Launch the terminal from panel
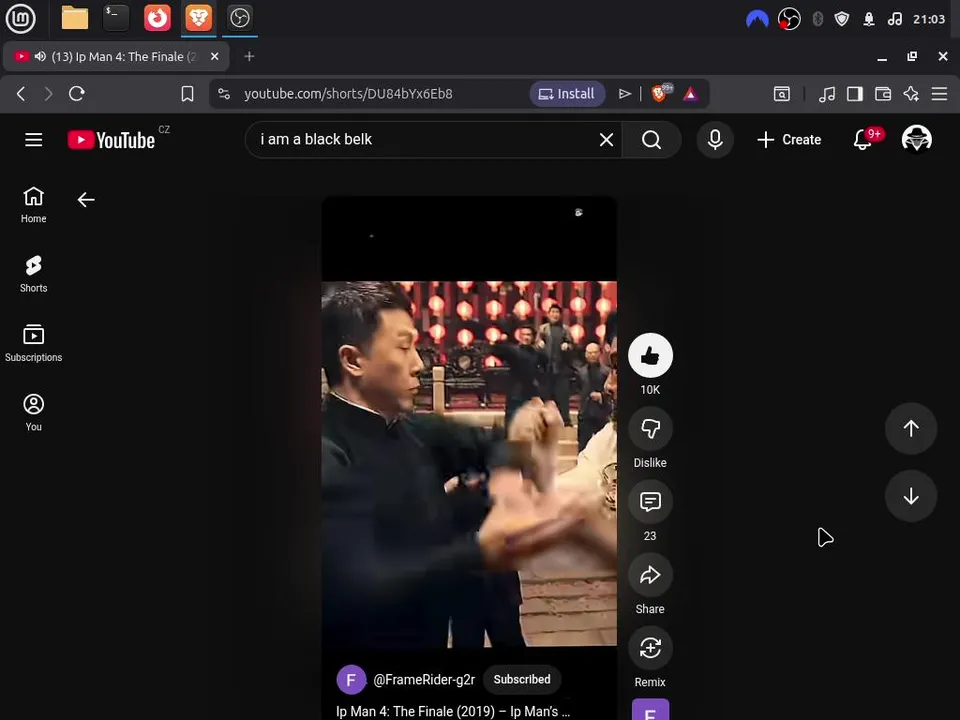Image resolution: width=960 pixels, height=720 pixels. [x=115, y=18]
